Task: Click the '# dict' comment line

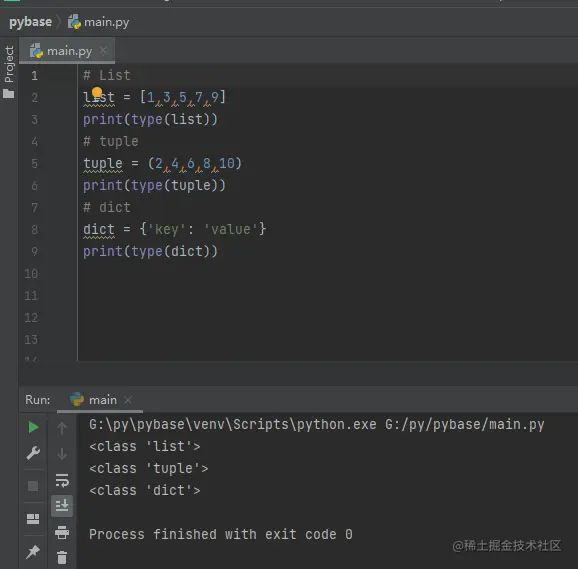Action: (107, 207)
